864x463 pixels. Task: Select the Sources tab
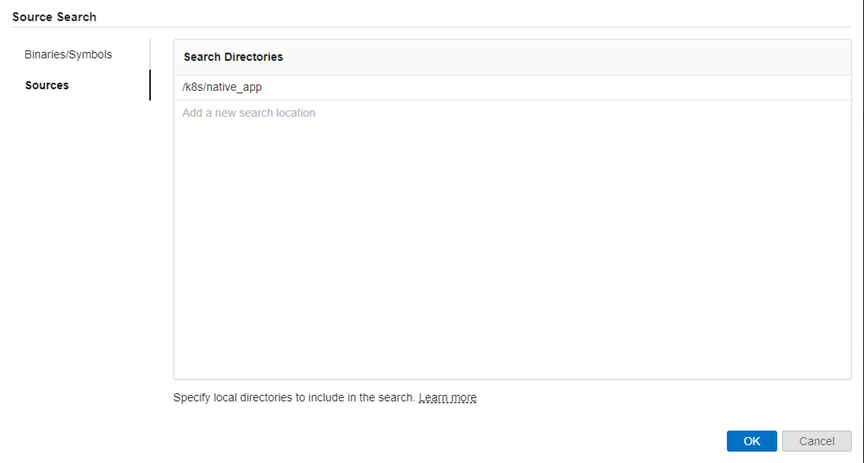tap(47, 85)
